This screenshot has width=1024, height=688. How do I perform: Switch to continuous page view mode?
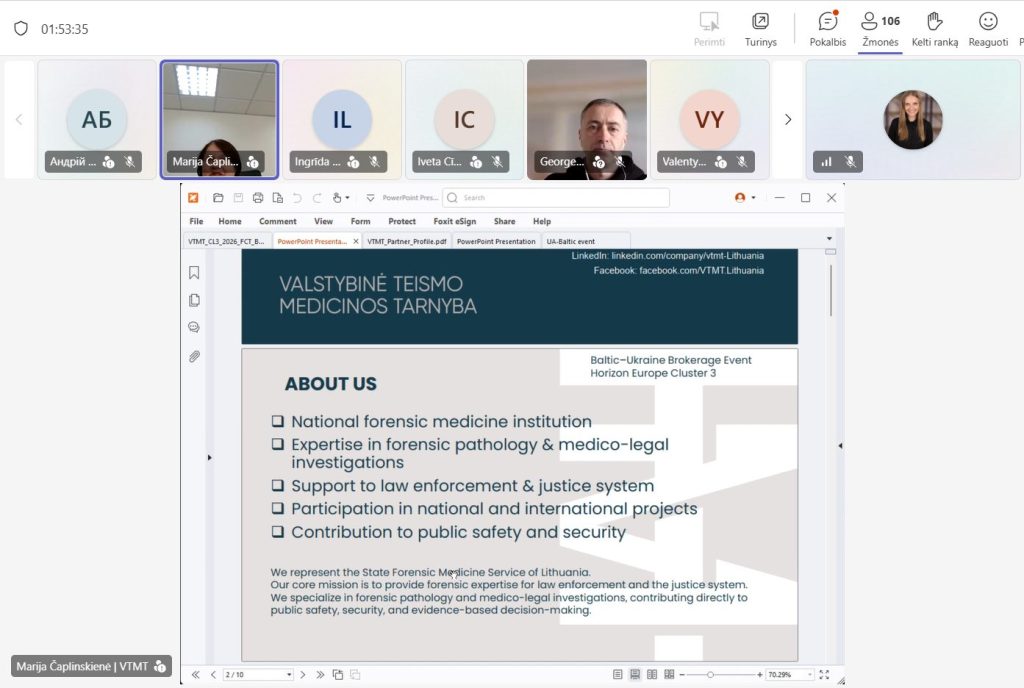[x=635, y=675]
